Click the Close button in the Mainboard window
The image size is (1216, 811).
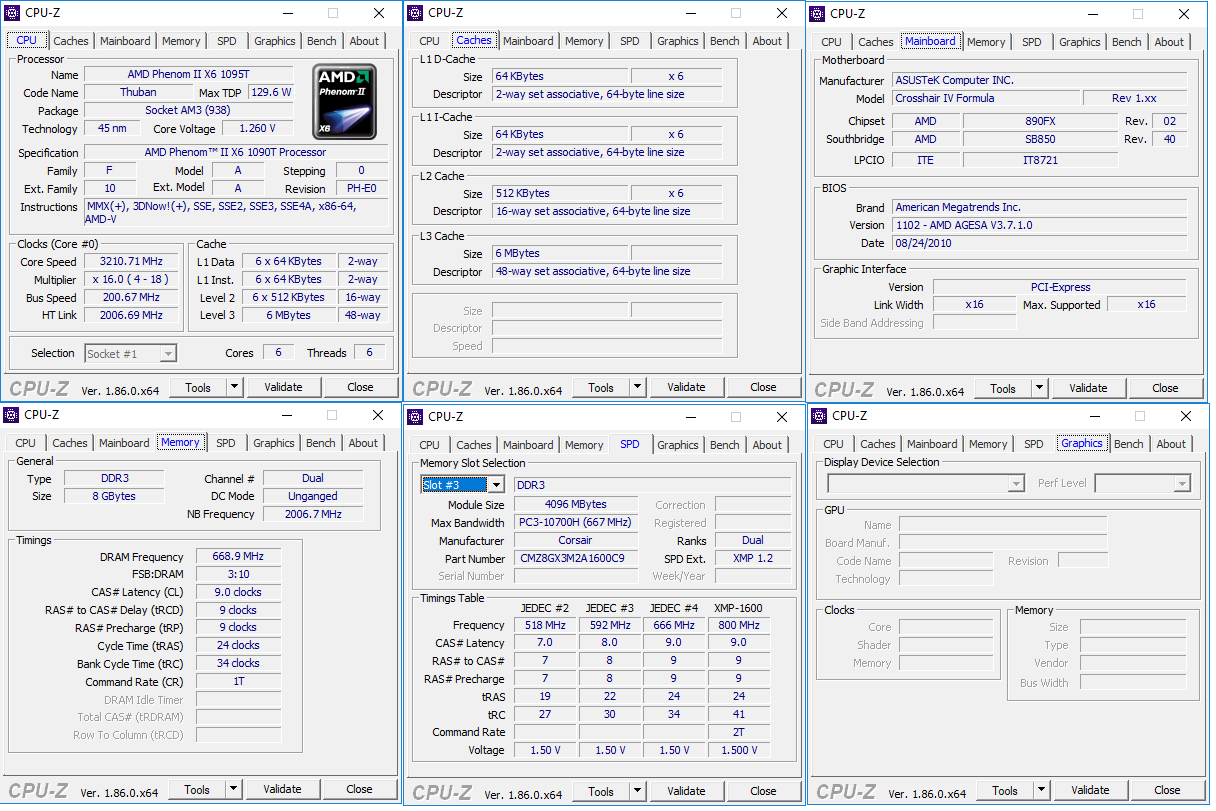point(1165,388)
